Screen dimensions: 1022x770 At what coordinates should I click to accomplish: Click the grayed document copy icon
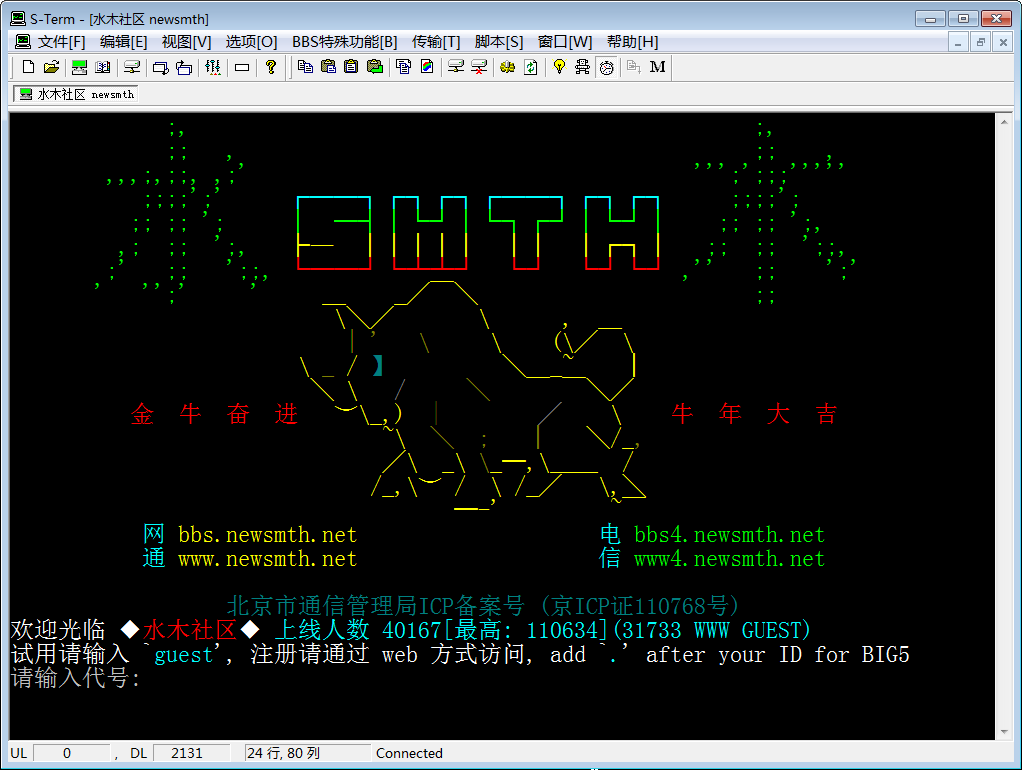tap(634, 67)
